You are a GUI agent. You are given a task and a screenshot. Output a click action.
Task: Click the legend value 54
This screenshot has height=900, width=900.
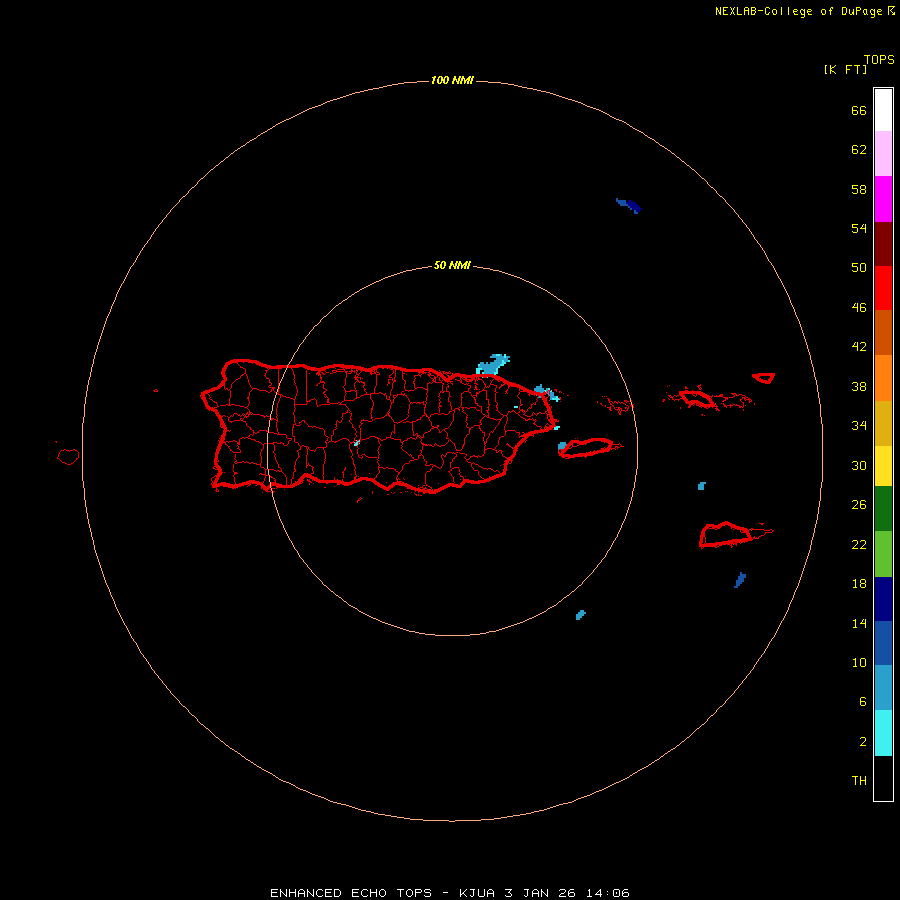click(x=859, y=228)
